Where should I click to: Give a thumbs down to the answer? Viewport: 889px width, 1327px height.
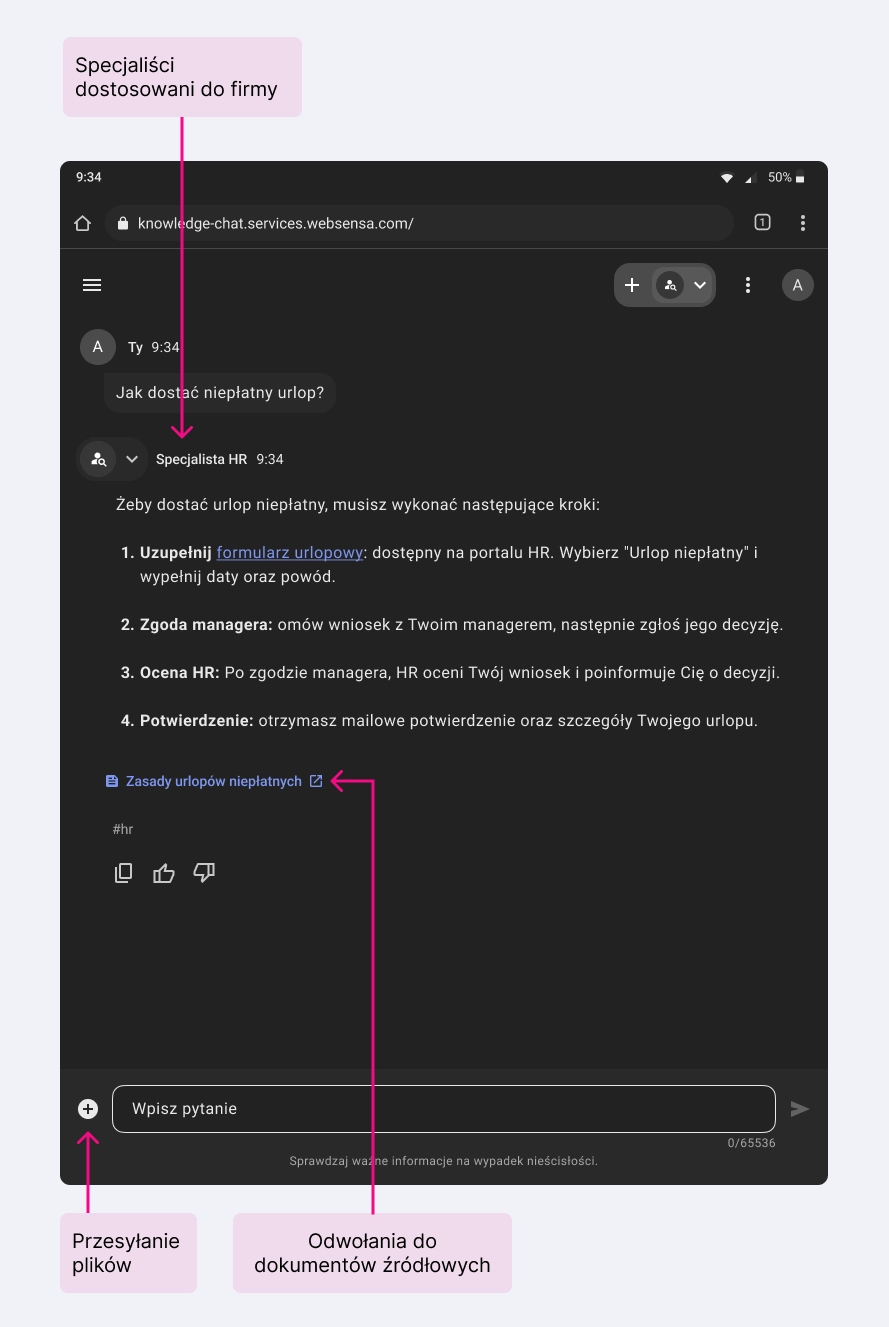(x=204, y=872)
